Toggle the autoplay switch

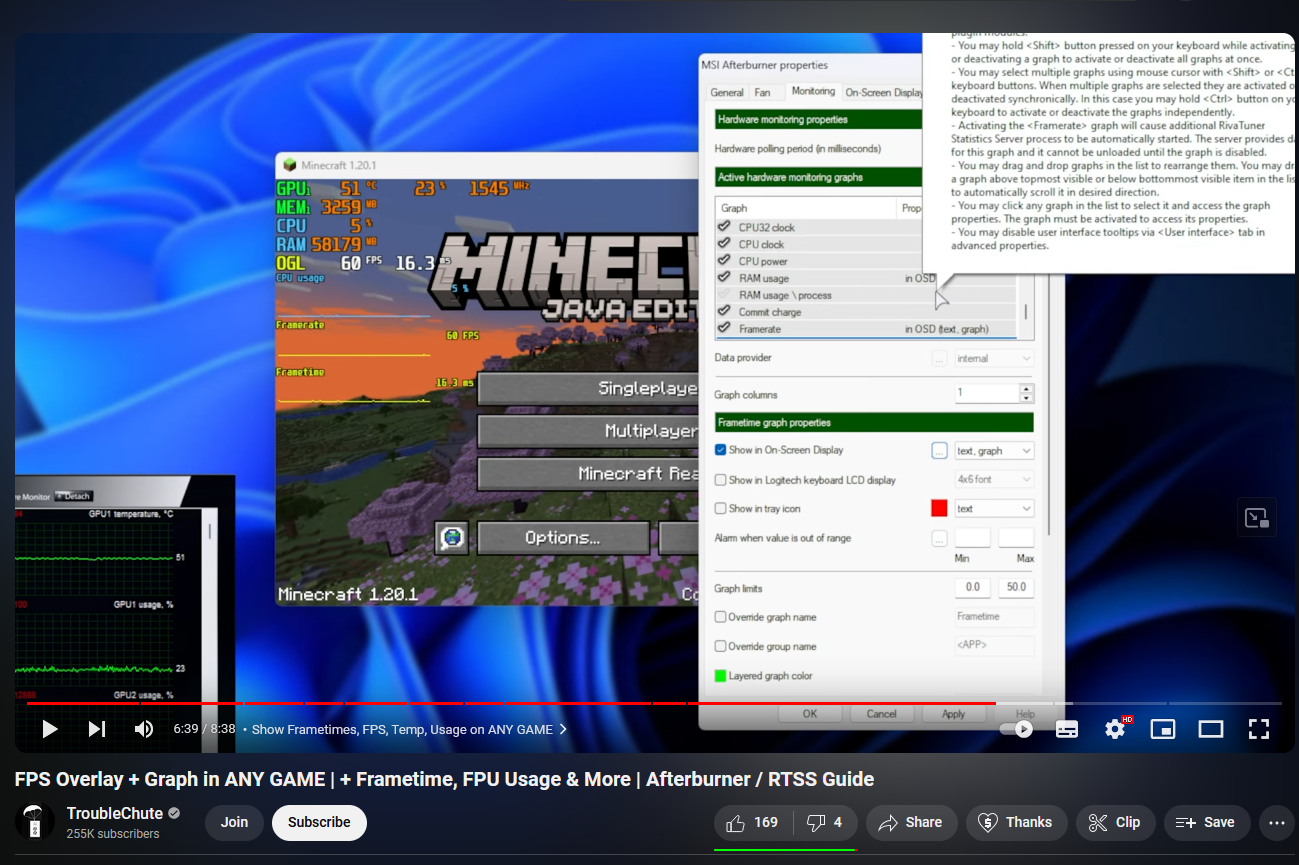coord(1017,729)
